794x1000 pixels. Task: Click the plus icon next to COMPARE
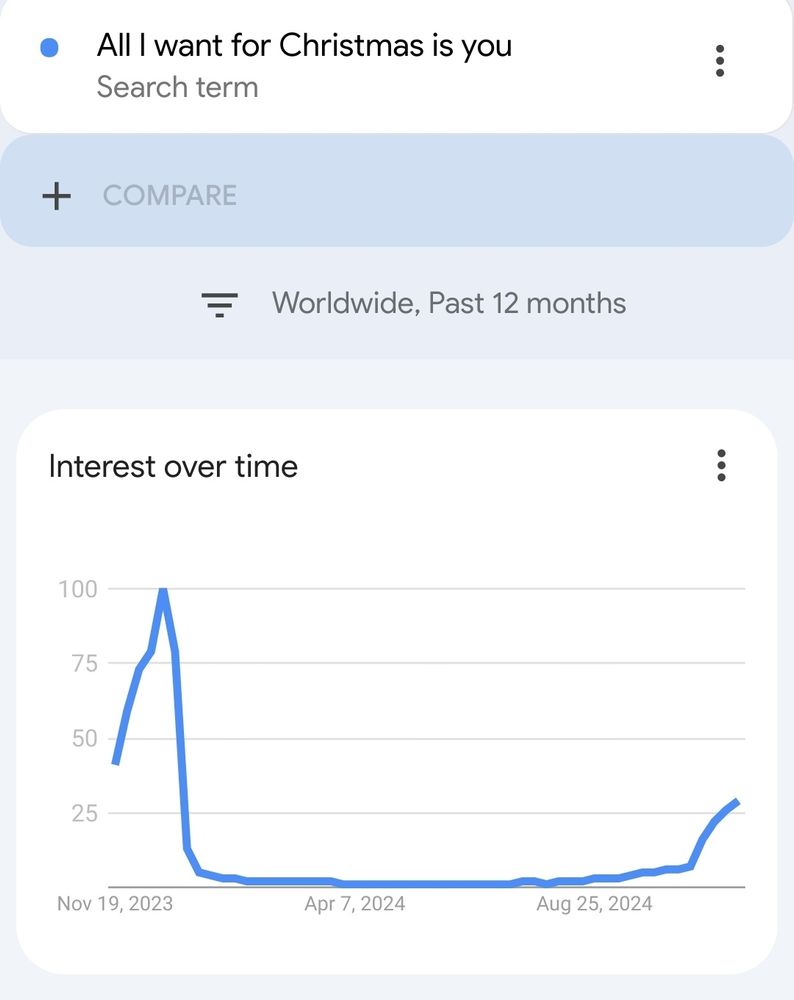click(x=56, y=194)
